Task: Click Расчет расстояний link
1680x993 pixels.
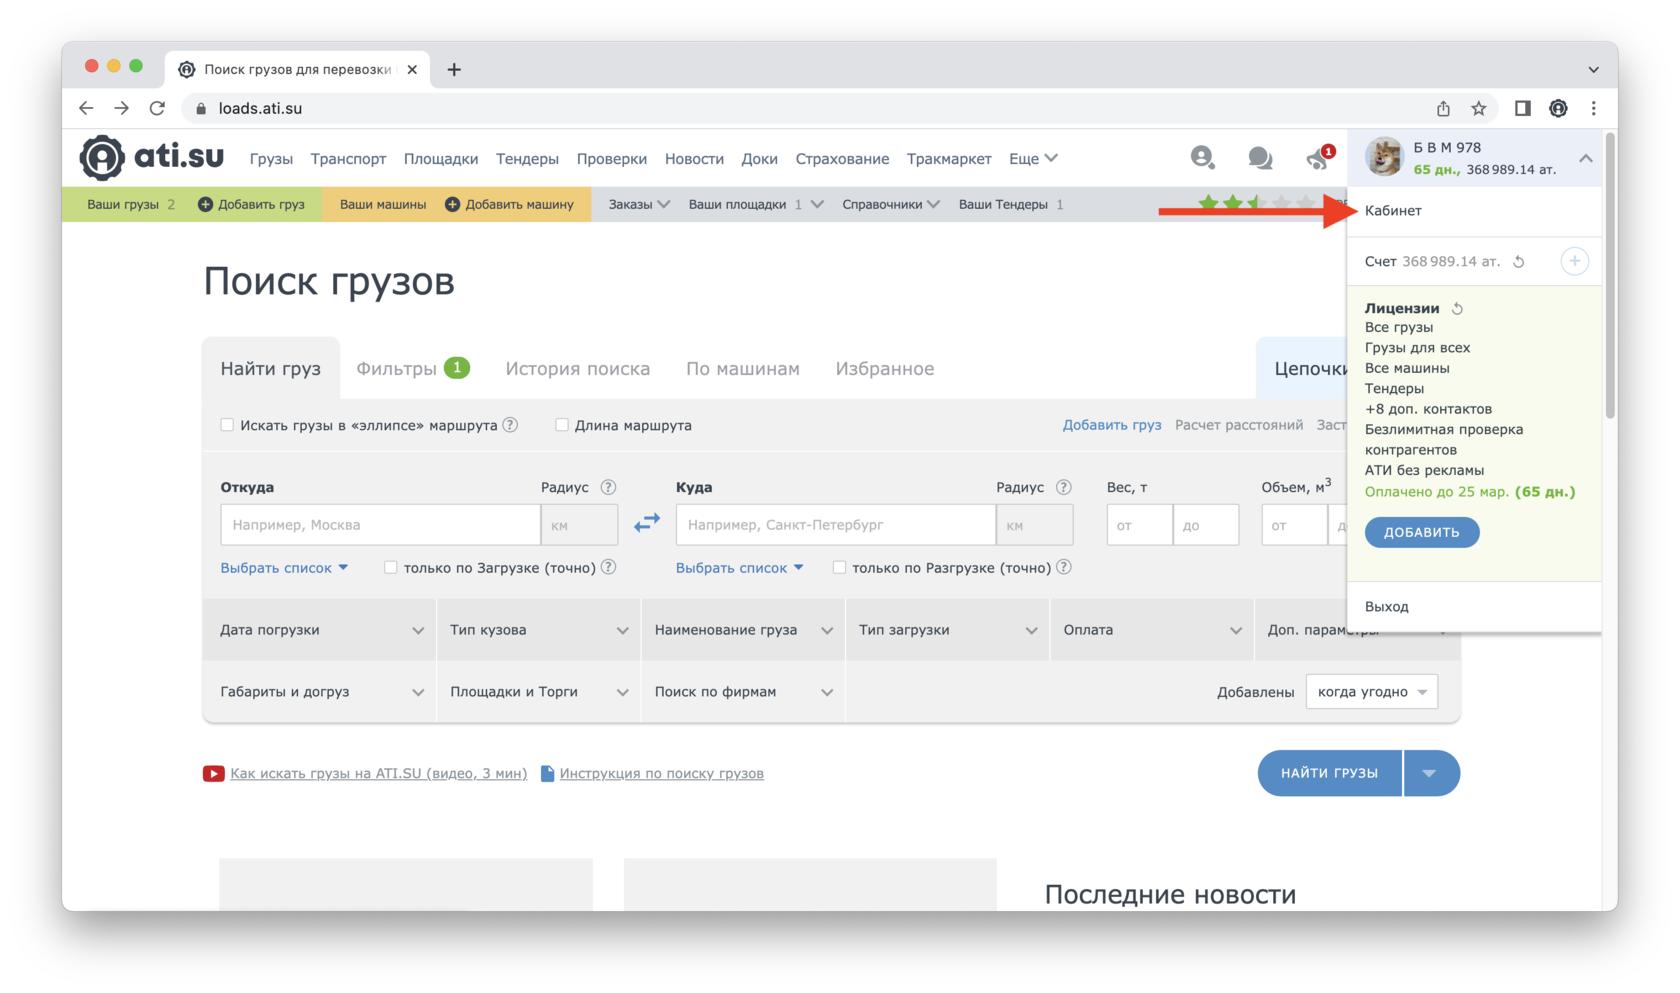Action: pos(1239,425)
